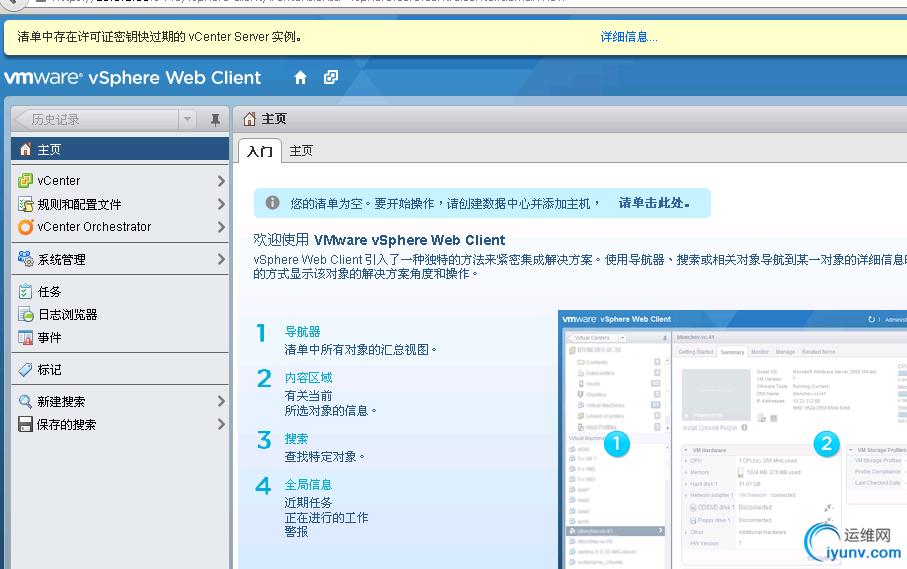Click the vSphere Web Client preview screenshot
The height and width of the screenshot is (569, 907).
tap(732, 440)
